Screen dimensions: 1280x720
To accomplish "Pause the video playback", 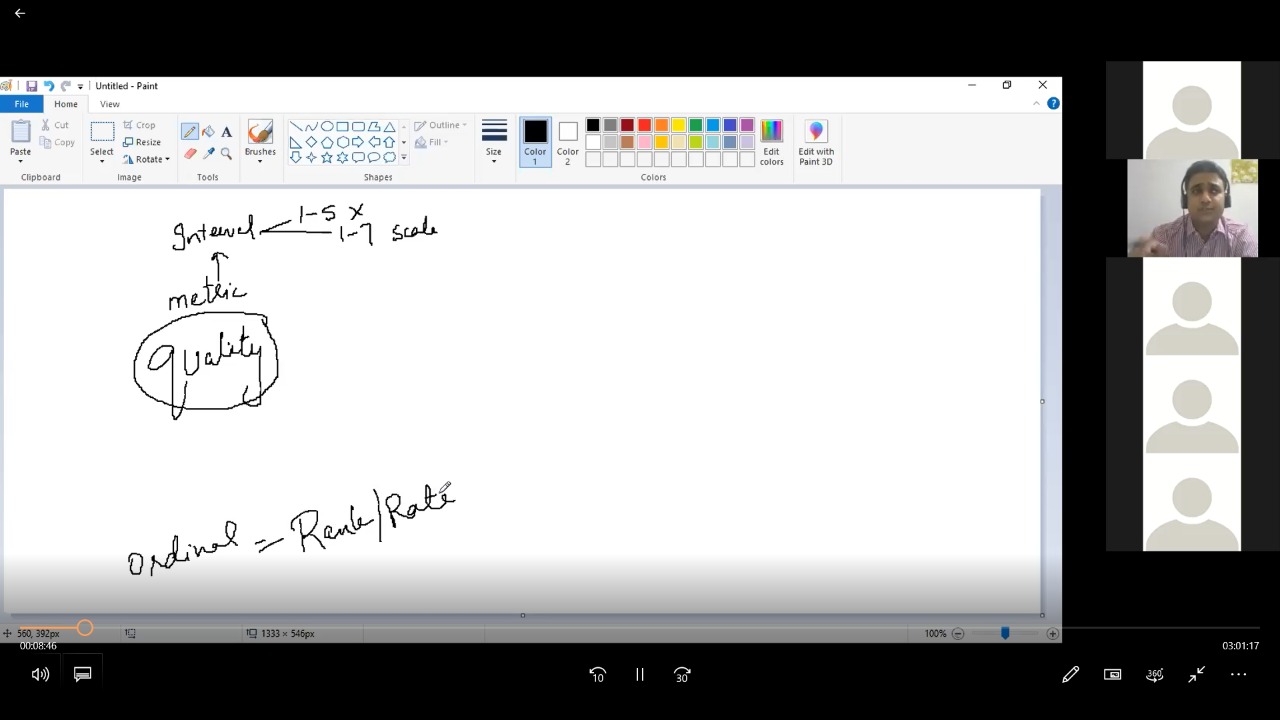I will point(640,675).
